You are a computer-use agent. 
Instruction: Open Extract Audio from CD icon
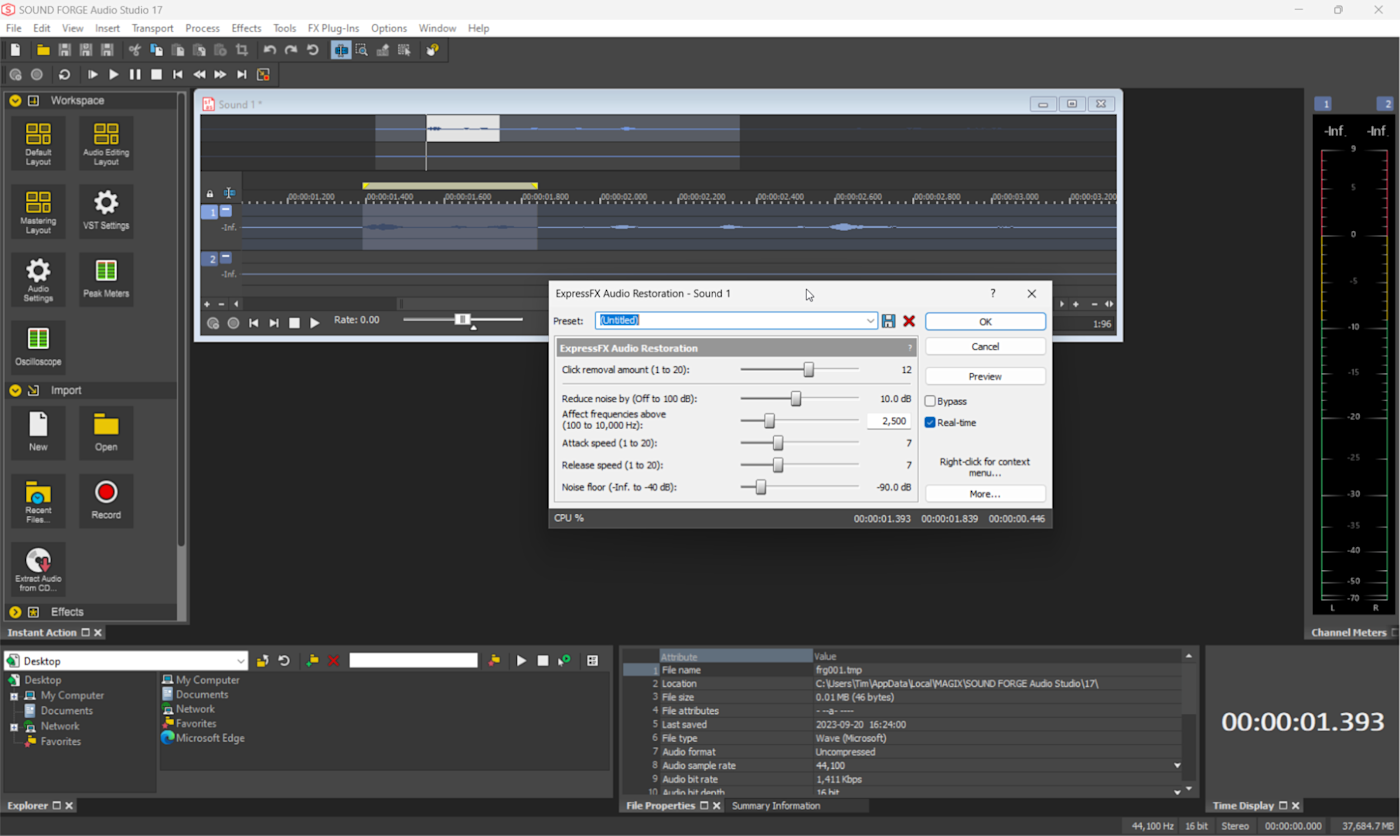[x=38, y=568]
